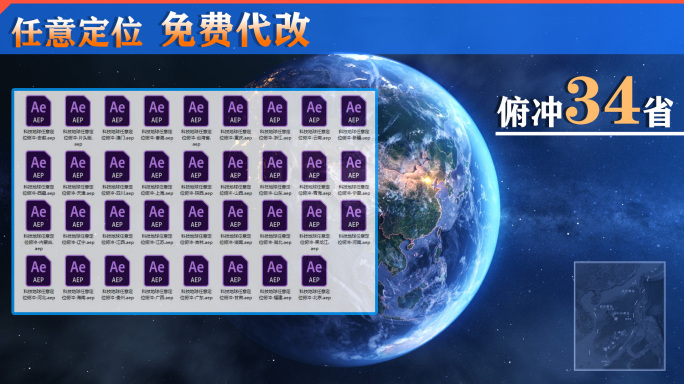
Task: Click the 江西.aep After Effects file
Action: tap(117, 216)
